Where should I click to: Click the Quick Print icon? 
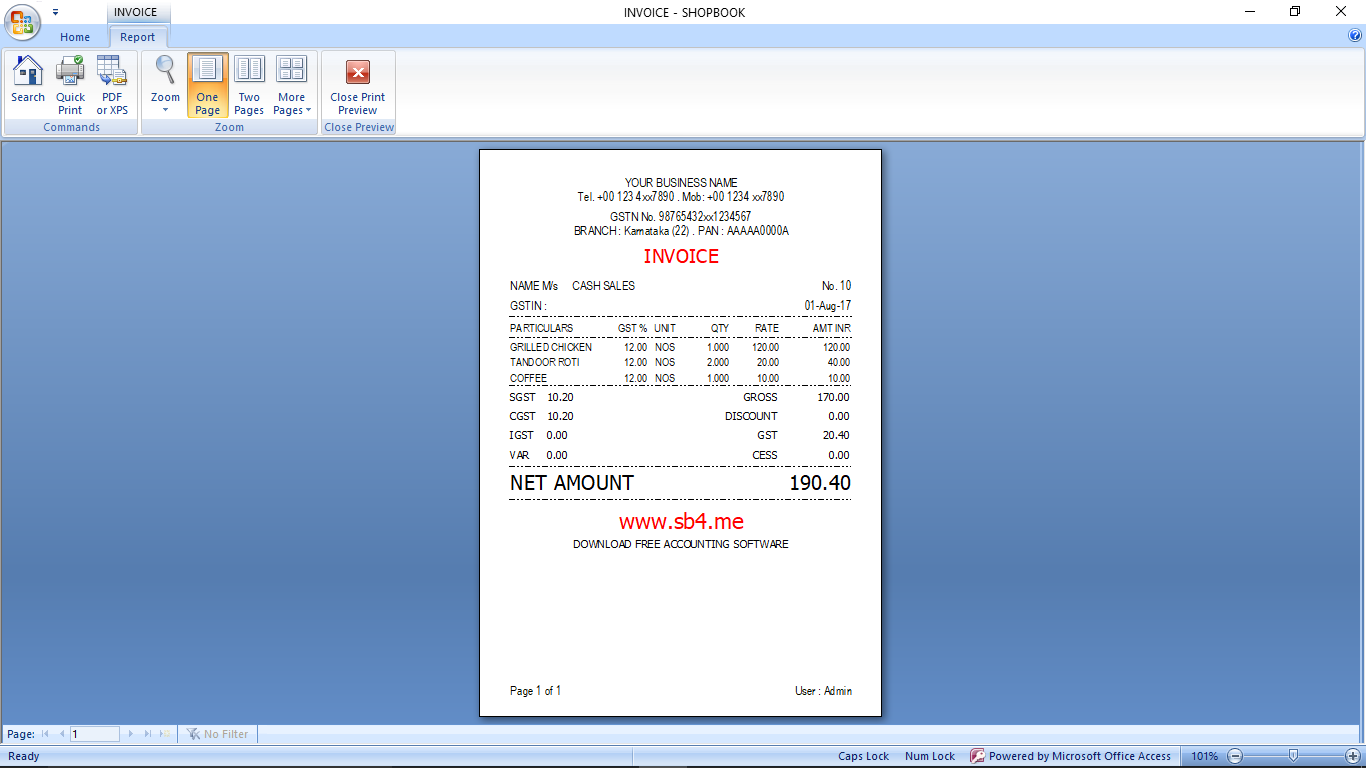(70, 84)
